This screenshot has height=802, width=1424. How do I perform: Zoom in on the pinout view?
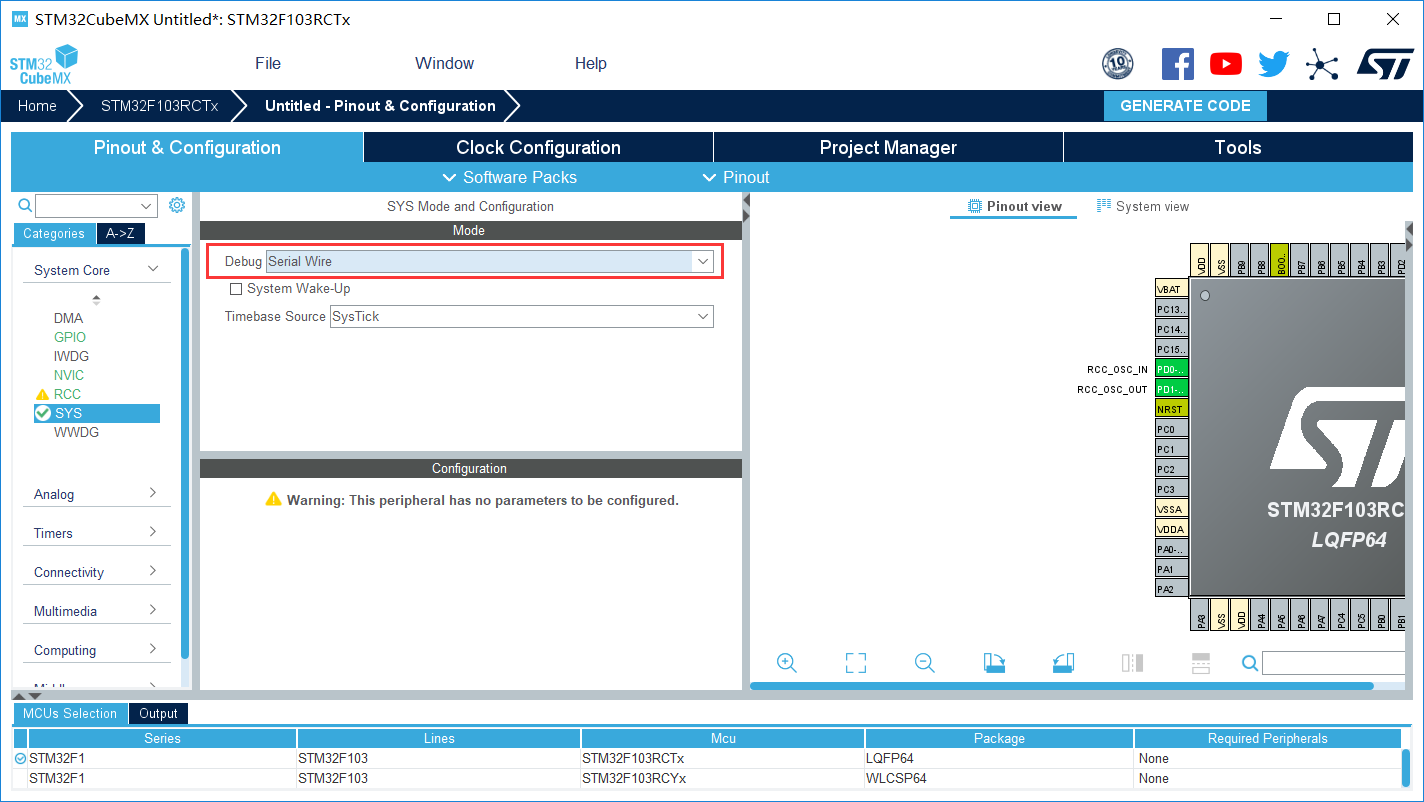tap(787, 663)
